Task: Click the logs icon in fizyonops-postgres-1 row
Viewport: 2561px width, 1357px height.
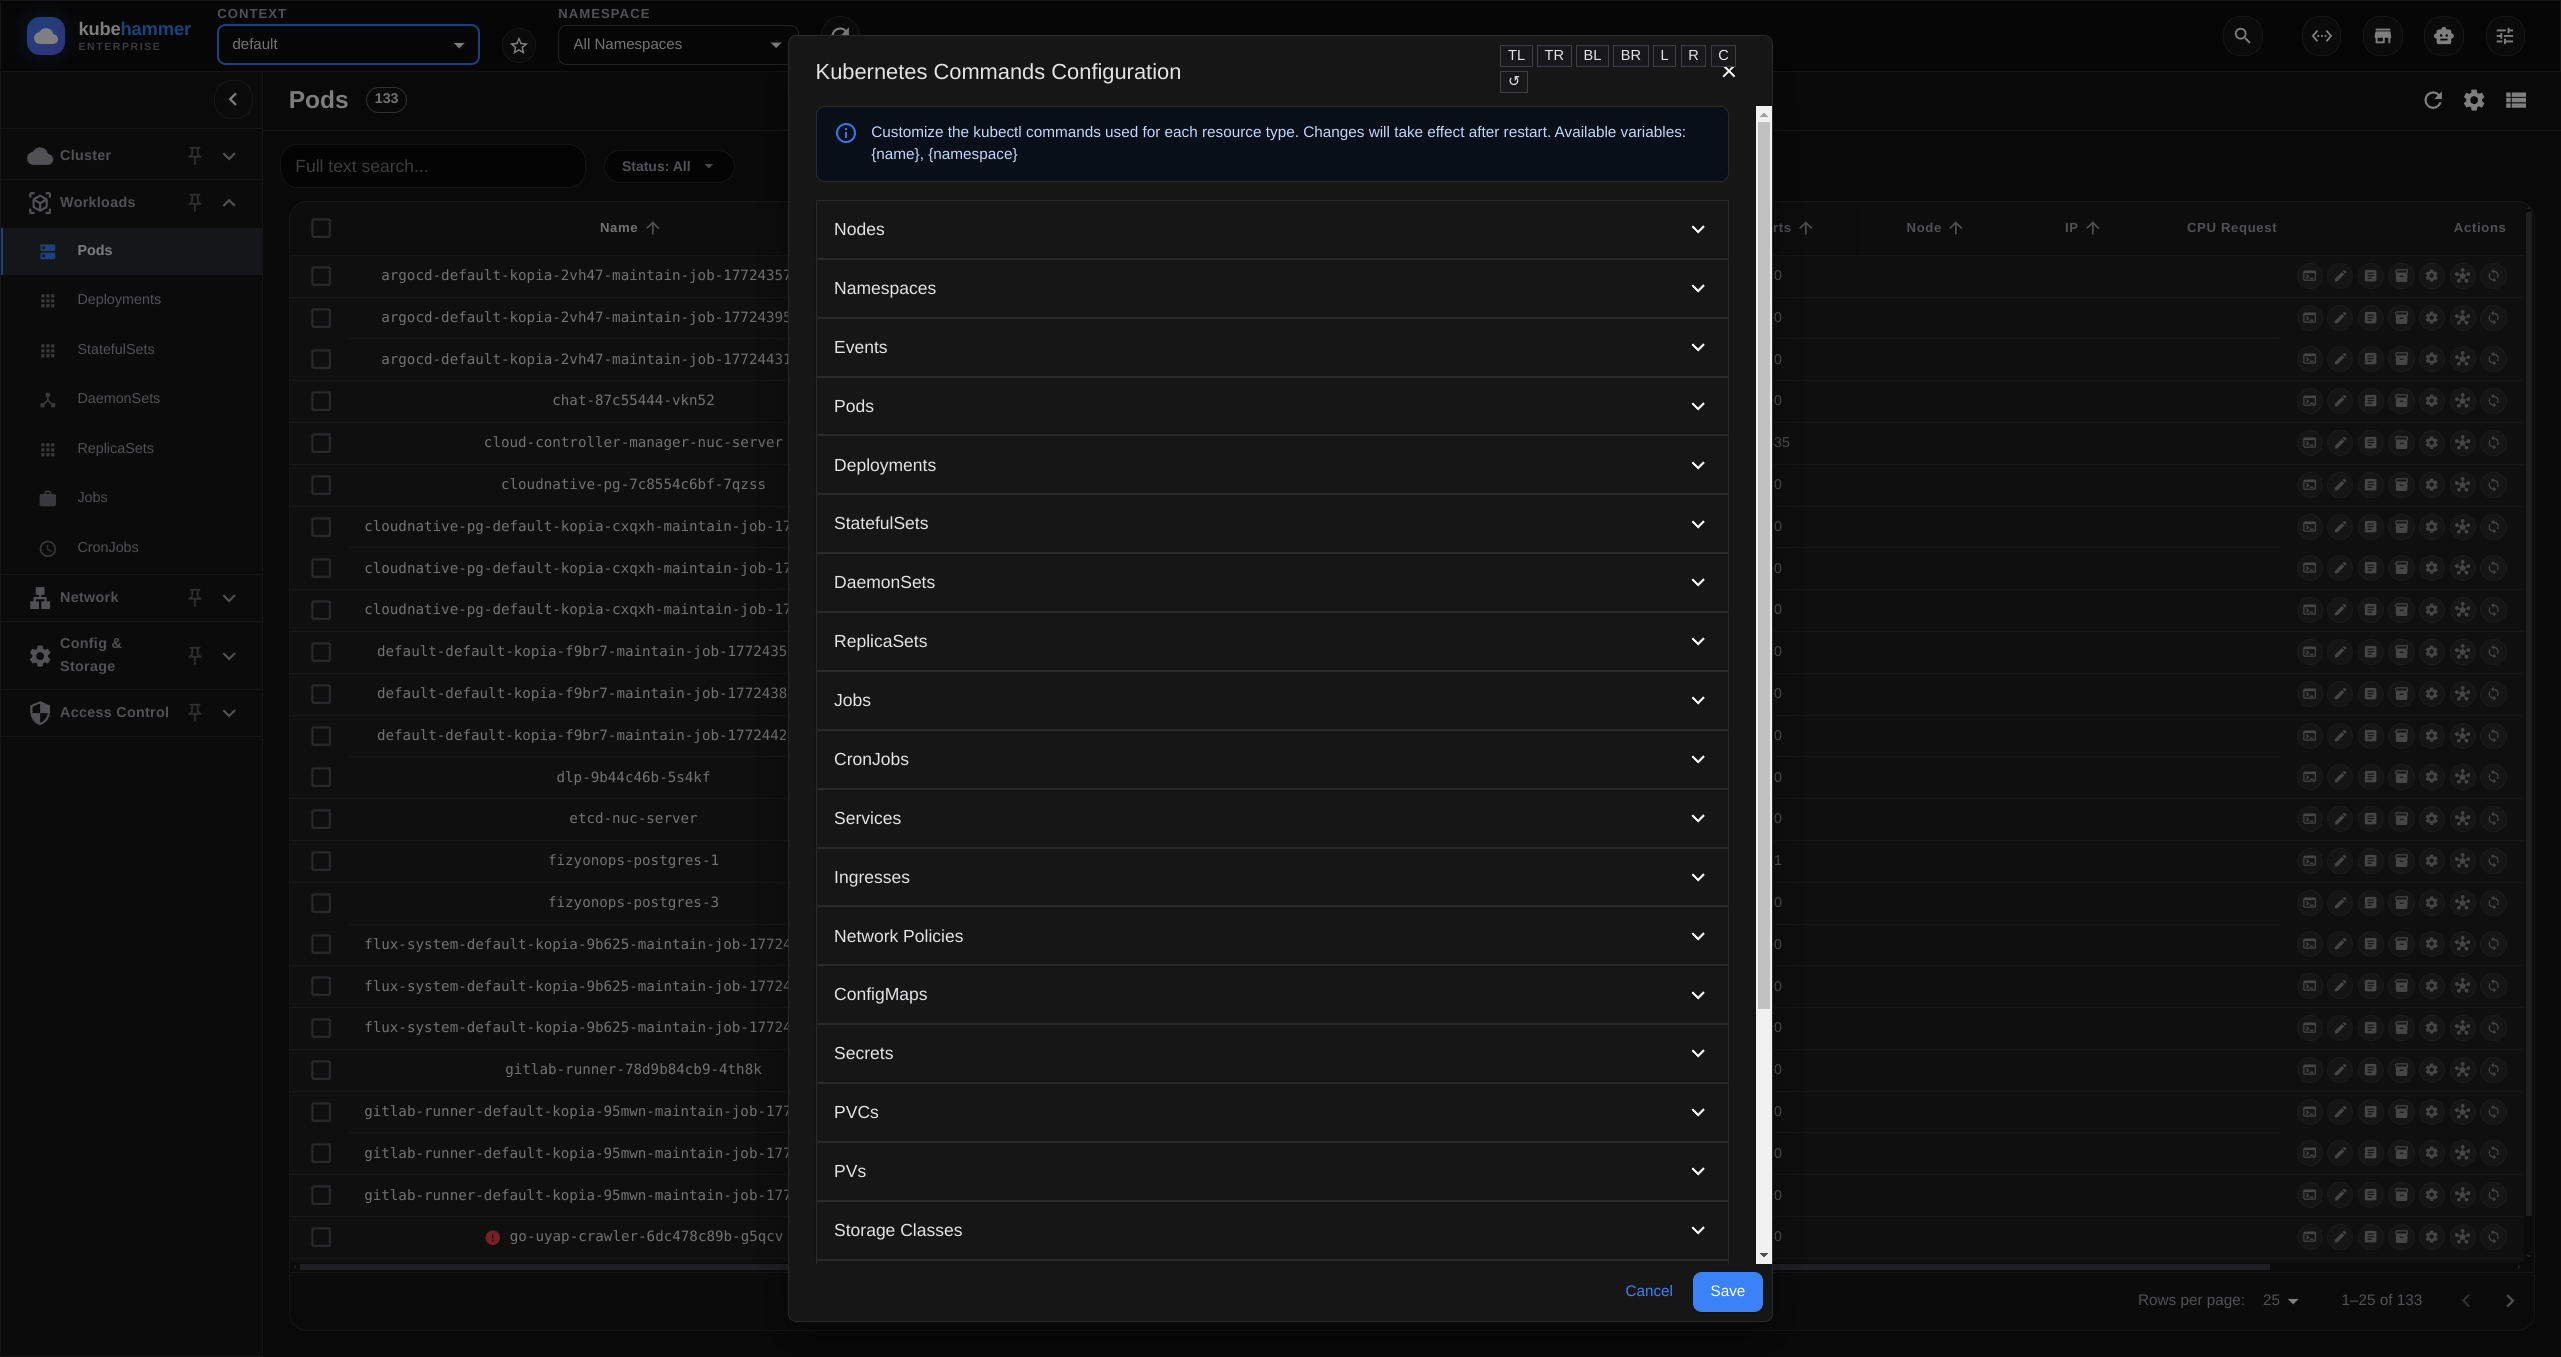Action: pyautogui.click(x=2370, y=861)
